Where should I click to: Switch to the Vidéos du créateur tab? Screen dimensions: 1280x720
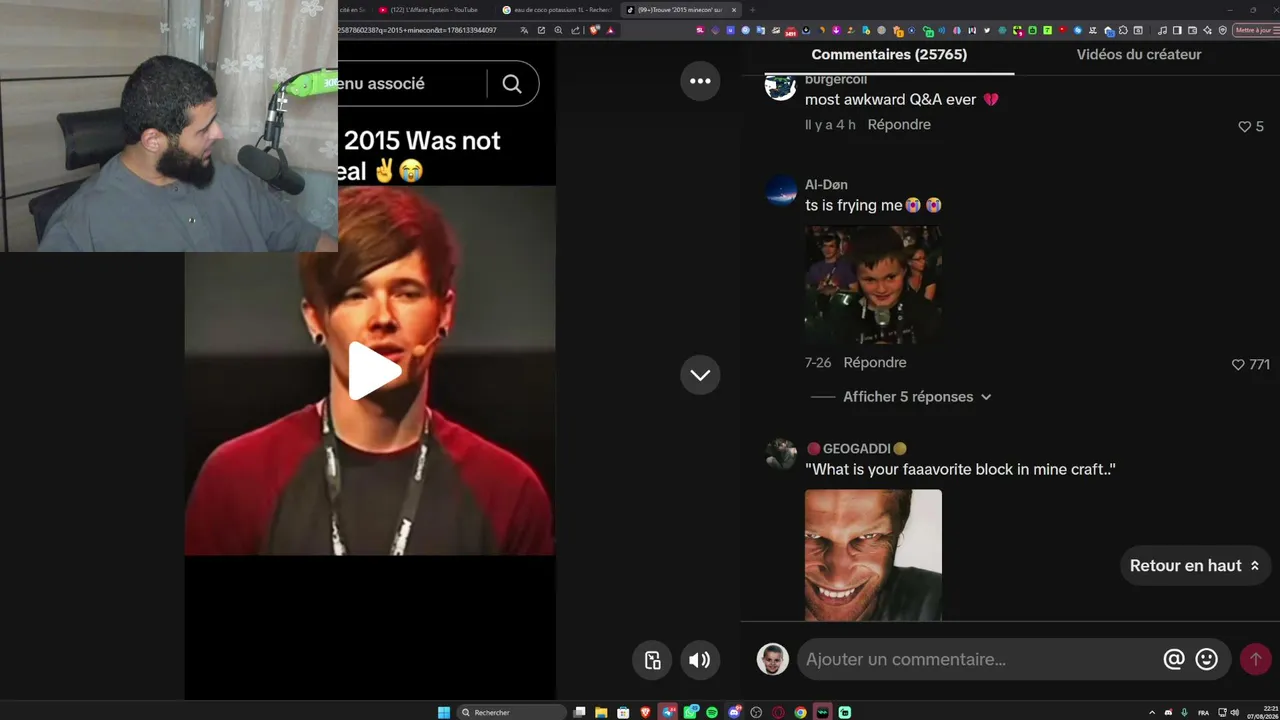coord(1139,55)
